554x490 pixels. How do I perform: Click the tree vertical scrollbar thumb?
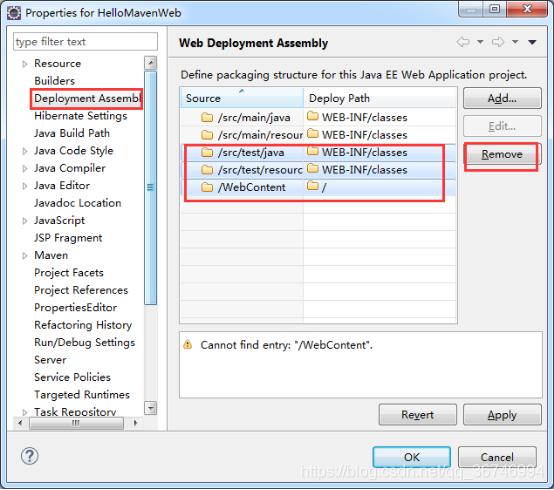pos(151,187)
